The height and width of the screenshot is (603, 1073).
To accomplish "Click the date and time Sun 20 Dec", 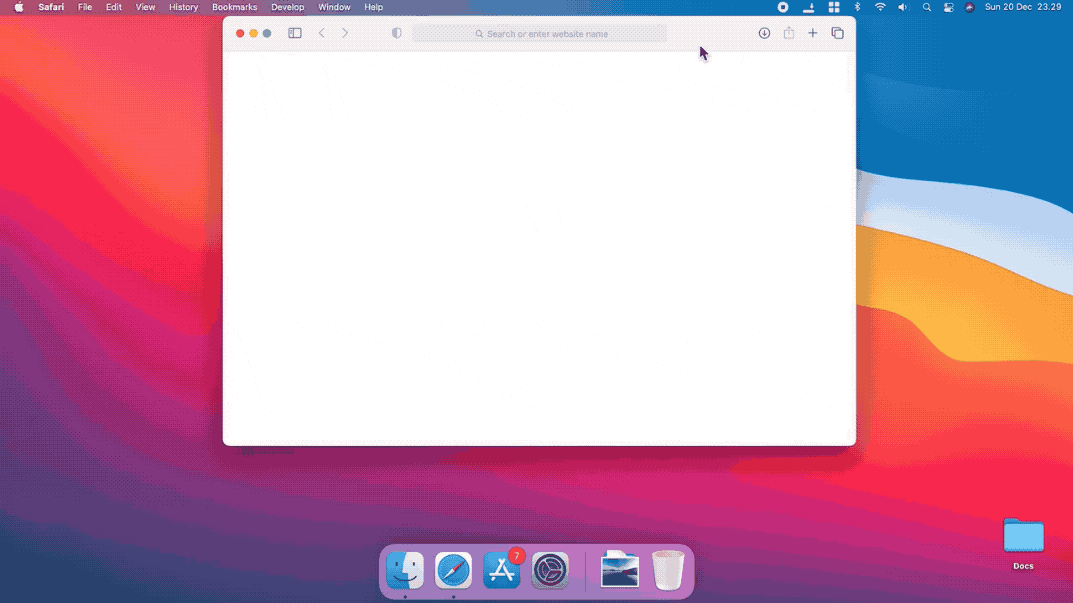I will [1023, 7].
